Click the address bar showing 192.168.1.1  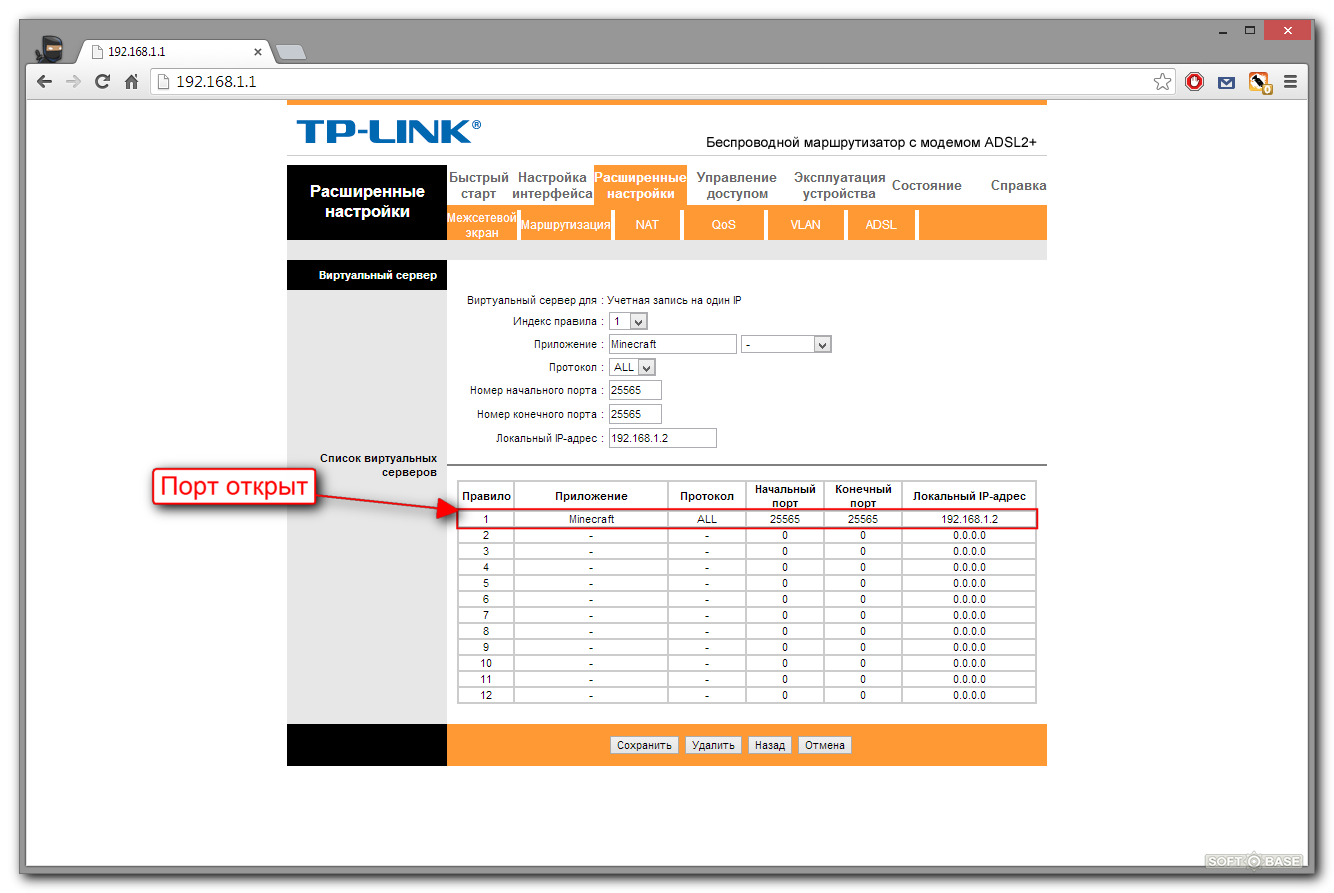tap(660, 82)
